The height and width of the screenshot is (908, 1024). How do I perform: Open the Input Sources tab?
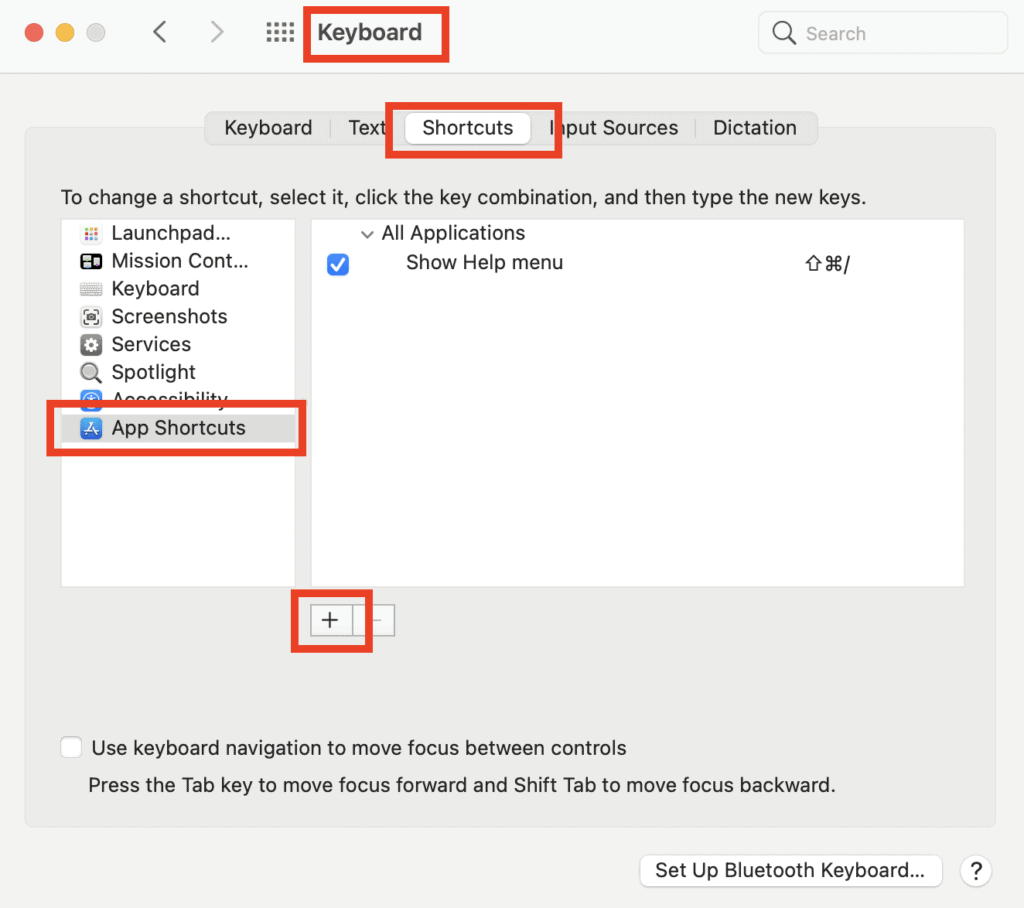[x=613, y=127]
